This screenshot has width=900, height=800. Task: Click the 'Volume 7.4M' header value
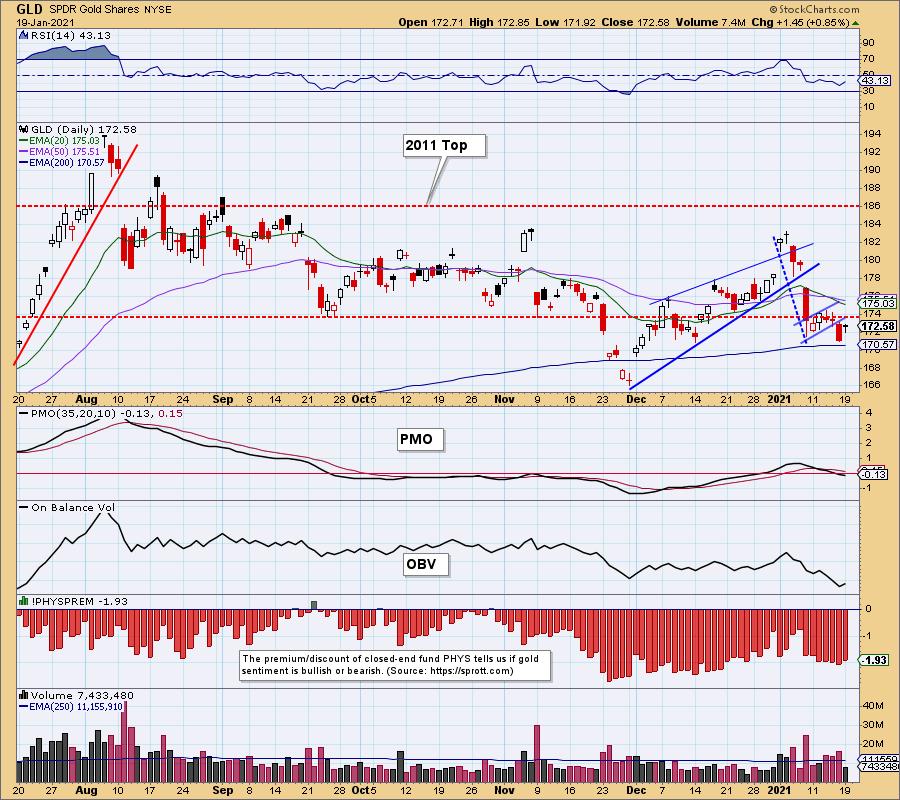pyautogui.click(x=711, y=22)
